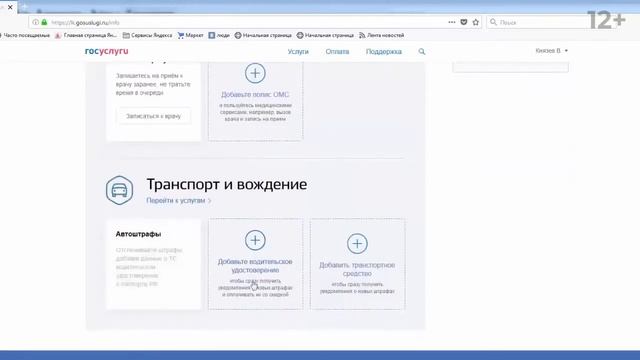
Task: Open the first Начальная страница bookmark
Action: tap(263, 36)
